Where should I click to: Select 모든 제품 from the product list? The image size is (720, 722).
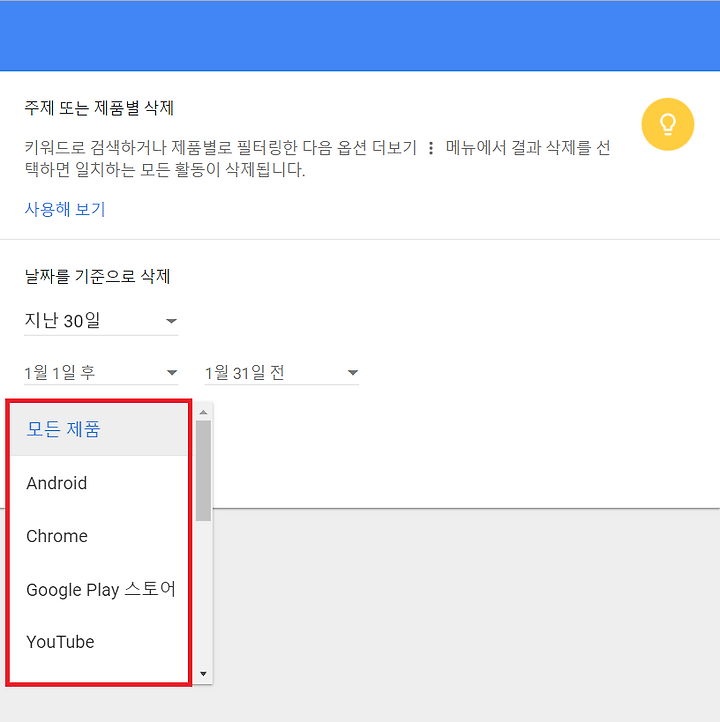[99, 430]
